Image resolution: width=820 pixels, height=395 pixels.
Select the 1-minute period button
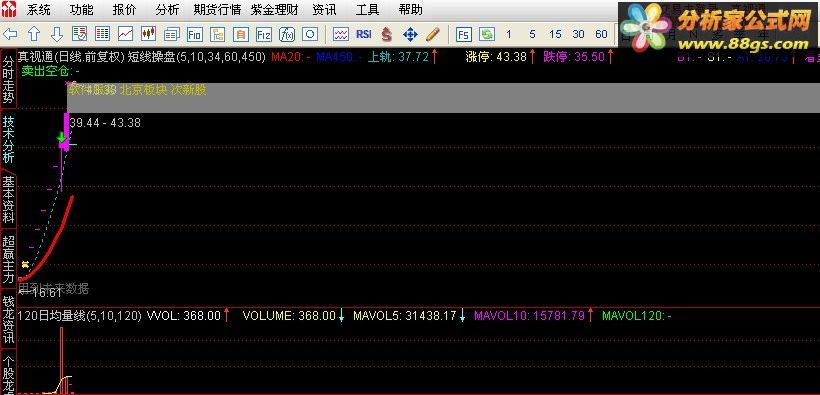click(x=509, y=35)
